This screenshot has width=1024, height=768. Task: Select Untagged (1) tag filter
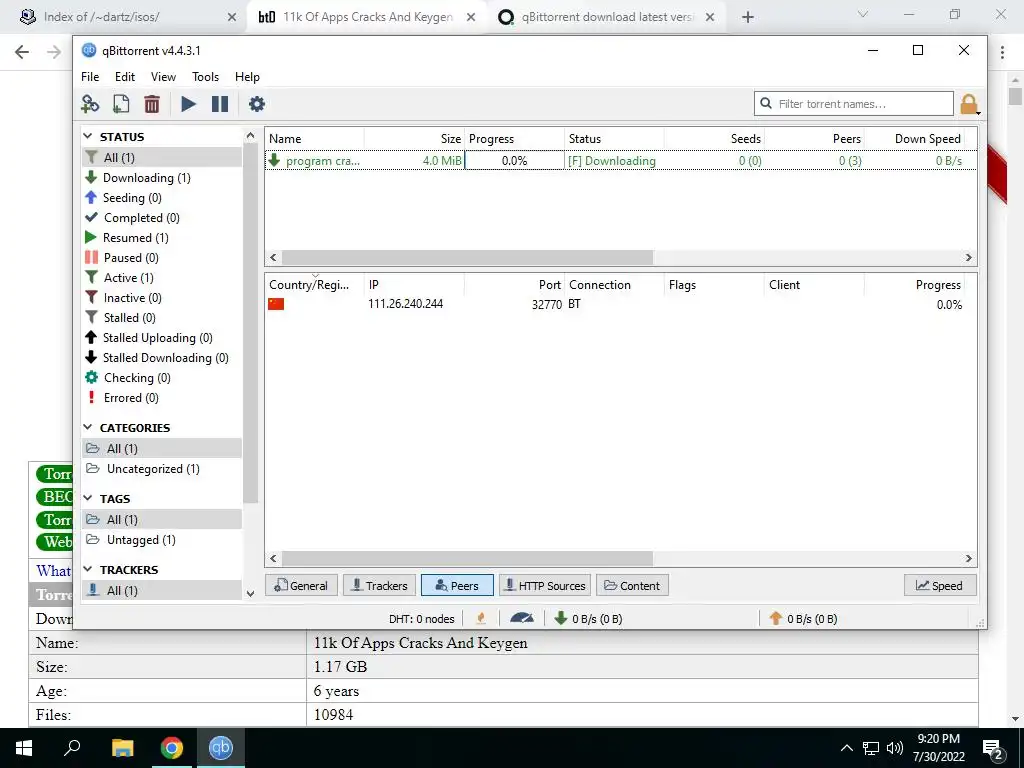(x=162, y=540)
